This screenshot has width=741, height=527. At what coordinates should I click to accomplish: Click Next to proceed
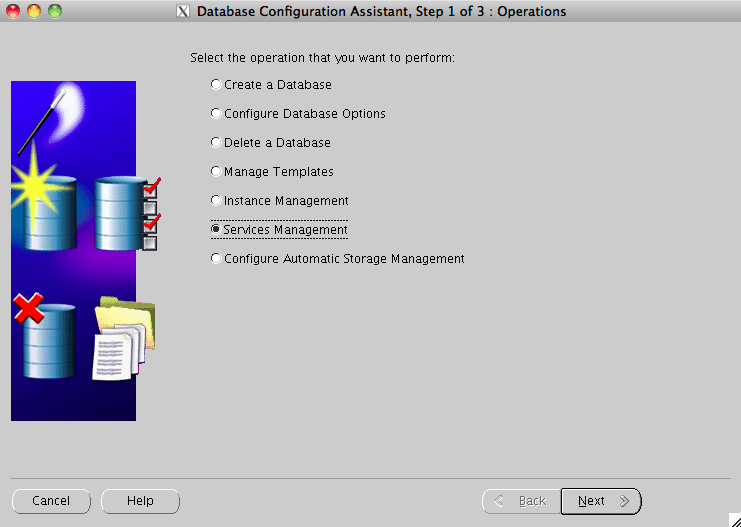point(600,501)
